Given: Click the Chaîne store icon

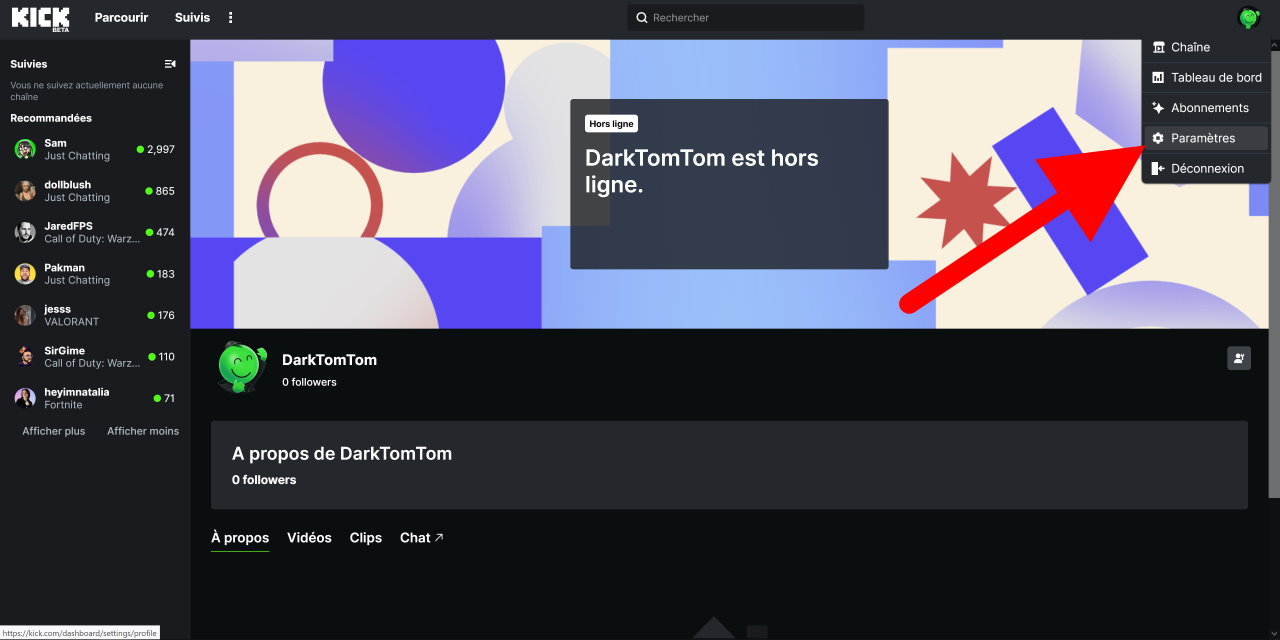Looking at the screenshot, I should pyautogui.click(x=1158, y=47).
